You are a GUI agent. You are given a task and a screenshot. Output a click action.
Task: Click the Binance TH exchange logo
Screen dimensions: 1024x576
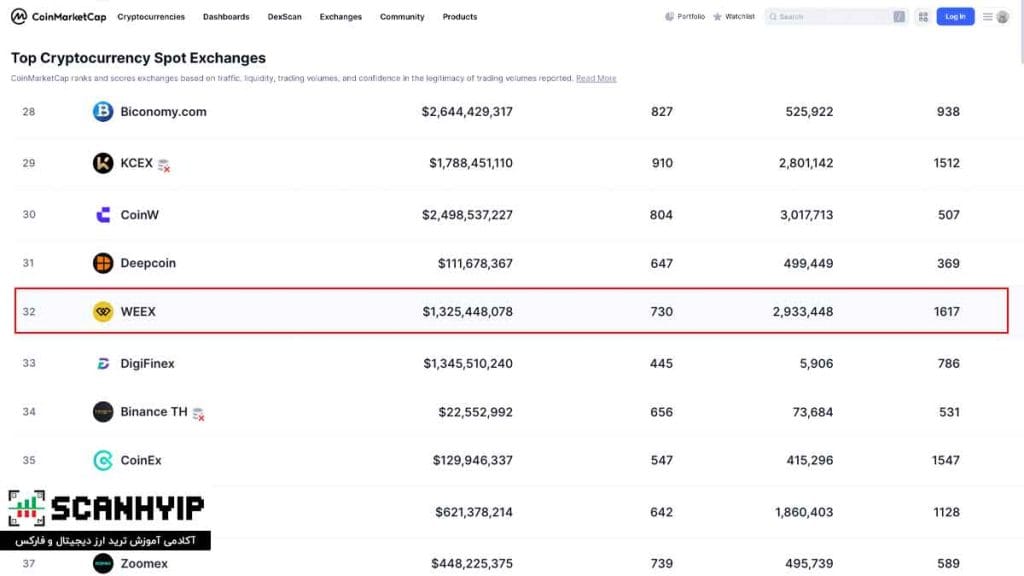[103, 412]
